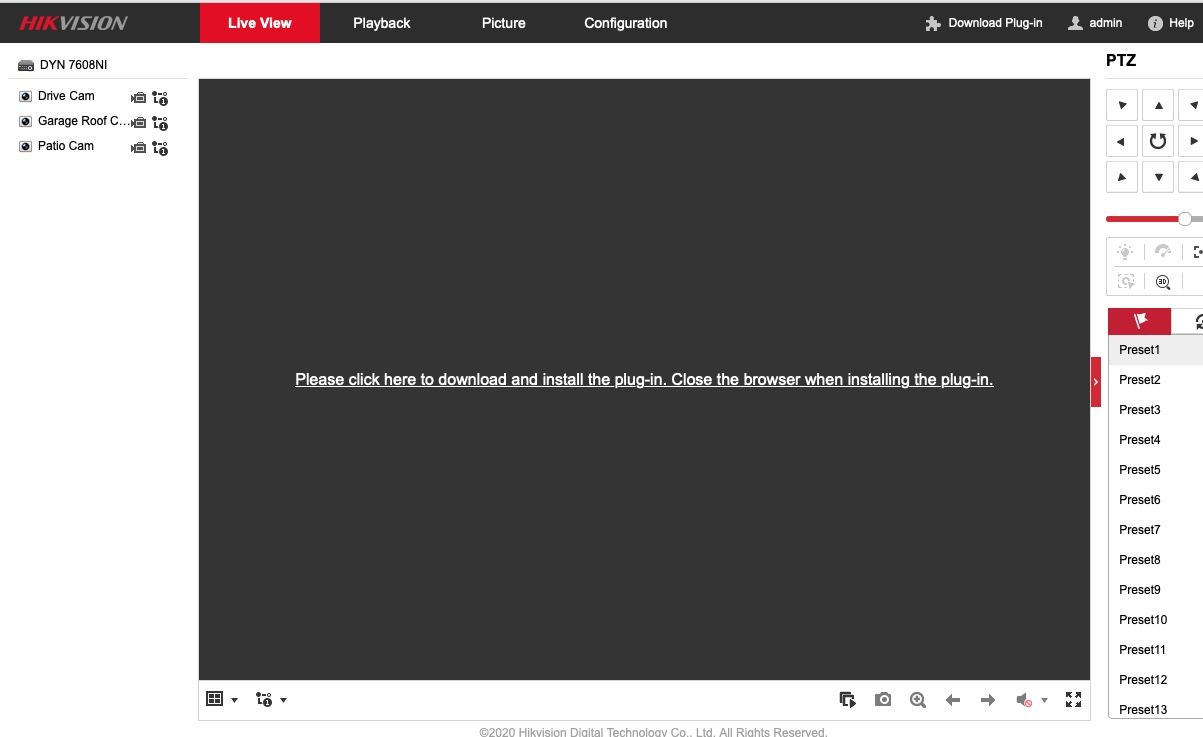The image size is (1203, 737).
Task: Tilt PTZ camera up
Action: [1158, 105]
